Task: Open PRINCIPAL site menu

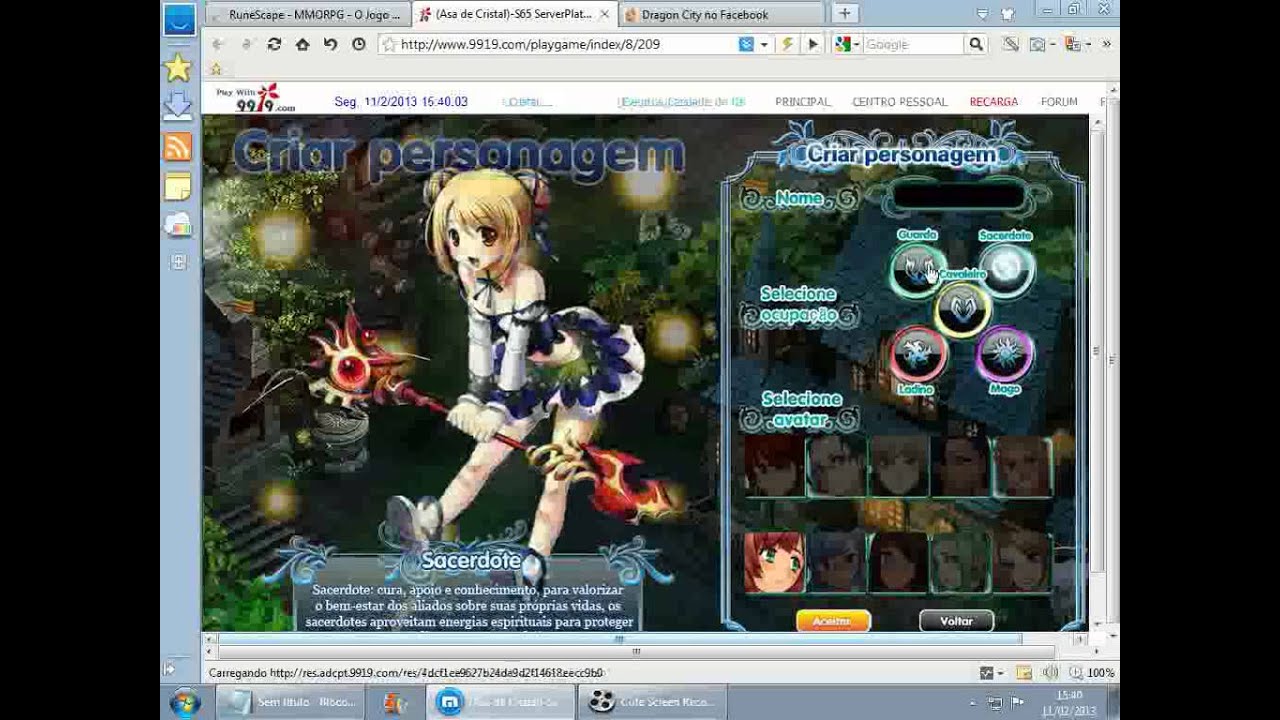Action: 803,102
